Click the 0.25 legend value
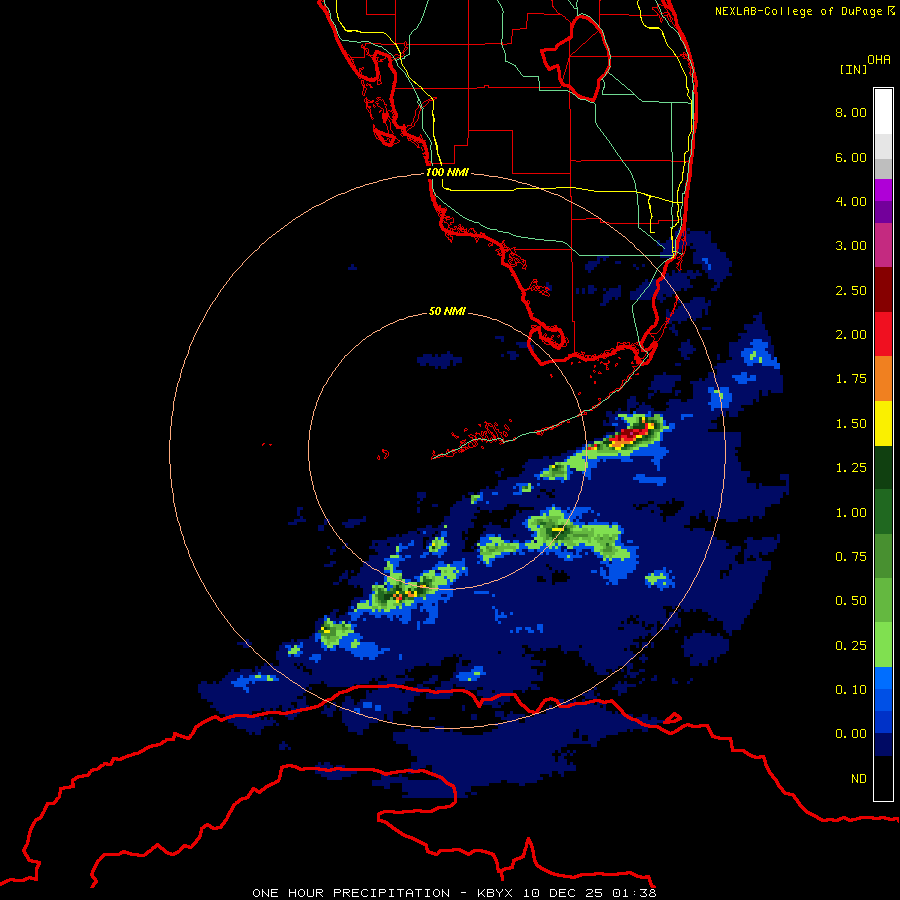The height and width of the screenshot is (900, 900). [851, 646]
